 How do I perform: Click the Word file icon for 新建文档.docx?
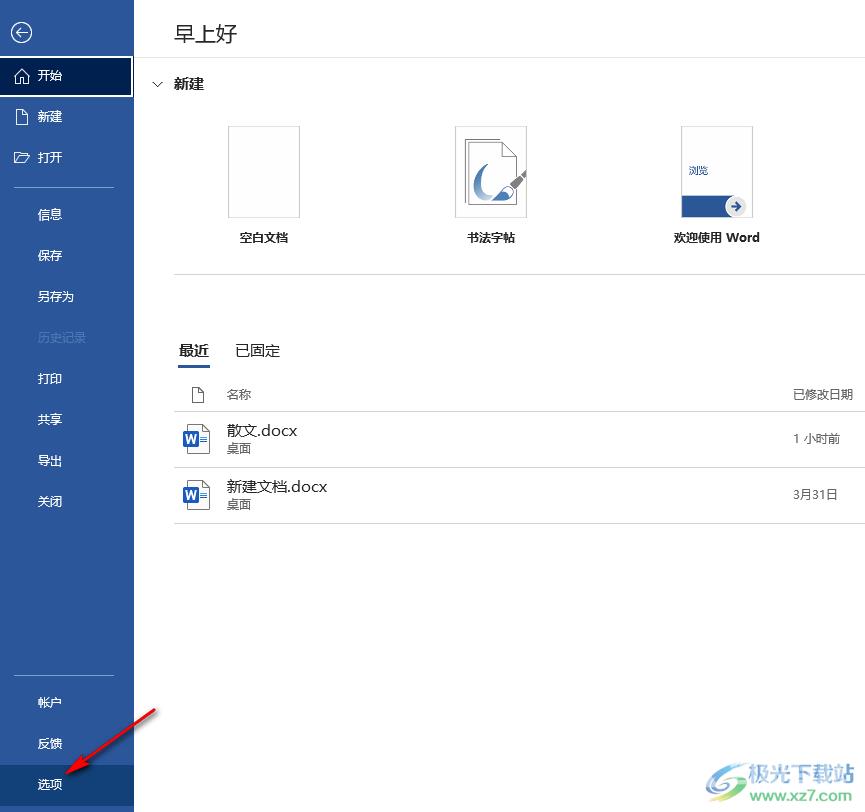pos(196,495)
